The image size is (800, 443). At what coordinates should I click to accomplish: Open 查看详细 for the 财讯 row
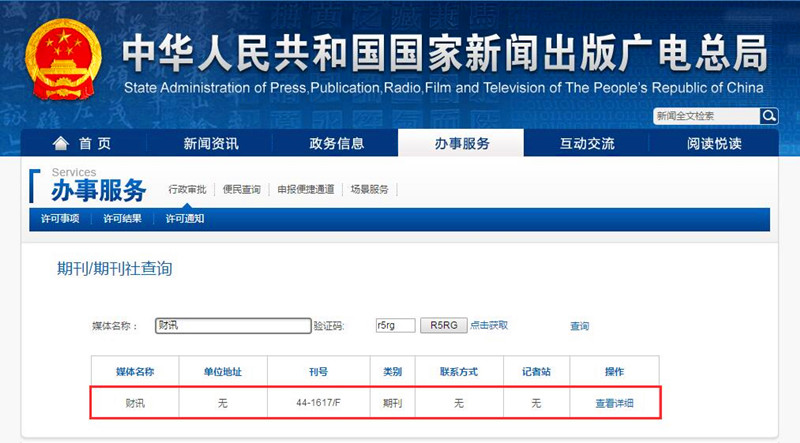[614, 403]
